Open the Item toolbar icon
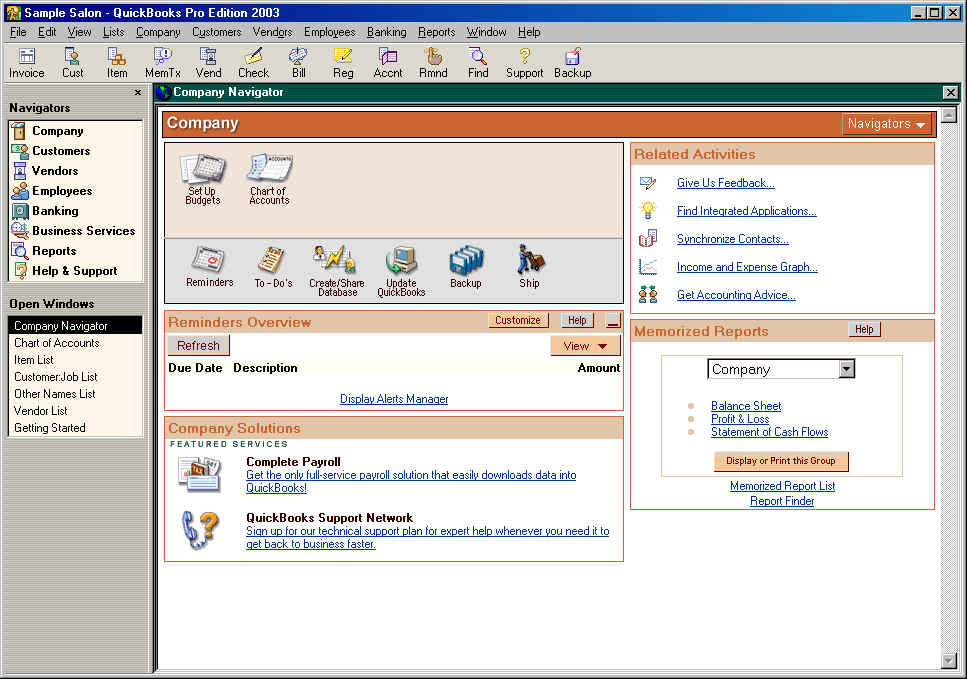Image resolution: width=967 pixels, height=679 pixels. click(x=117, y=63)
